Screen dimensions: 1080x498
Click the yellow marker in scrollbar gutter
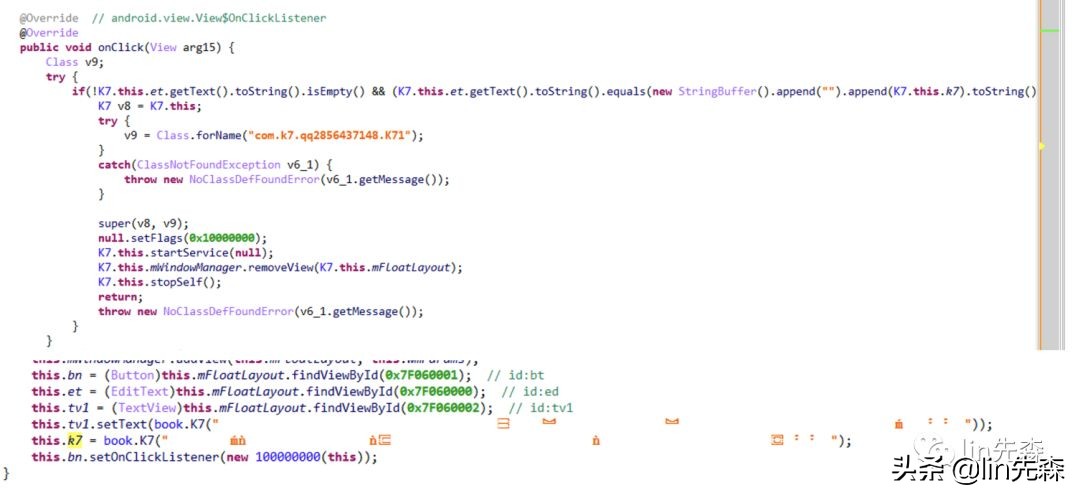point(1042,146)
